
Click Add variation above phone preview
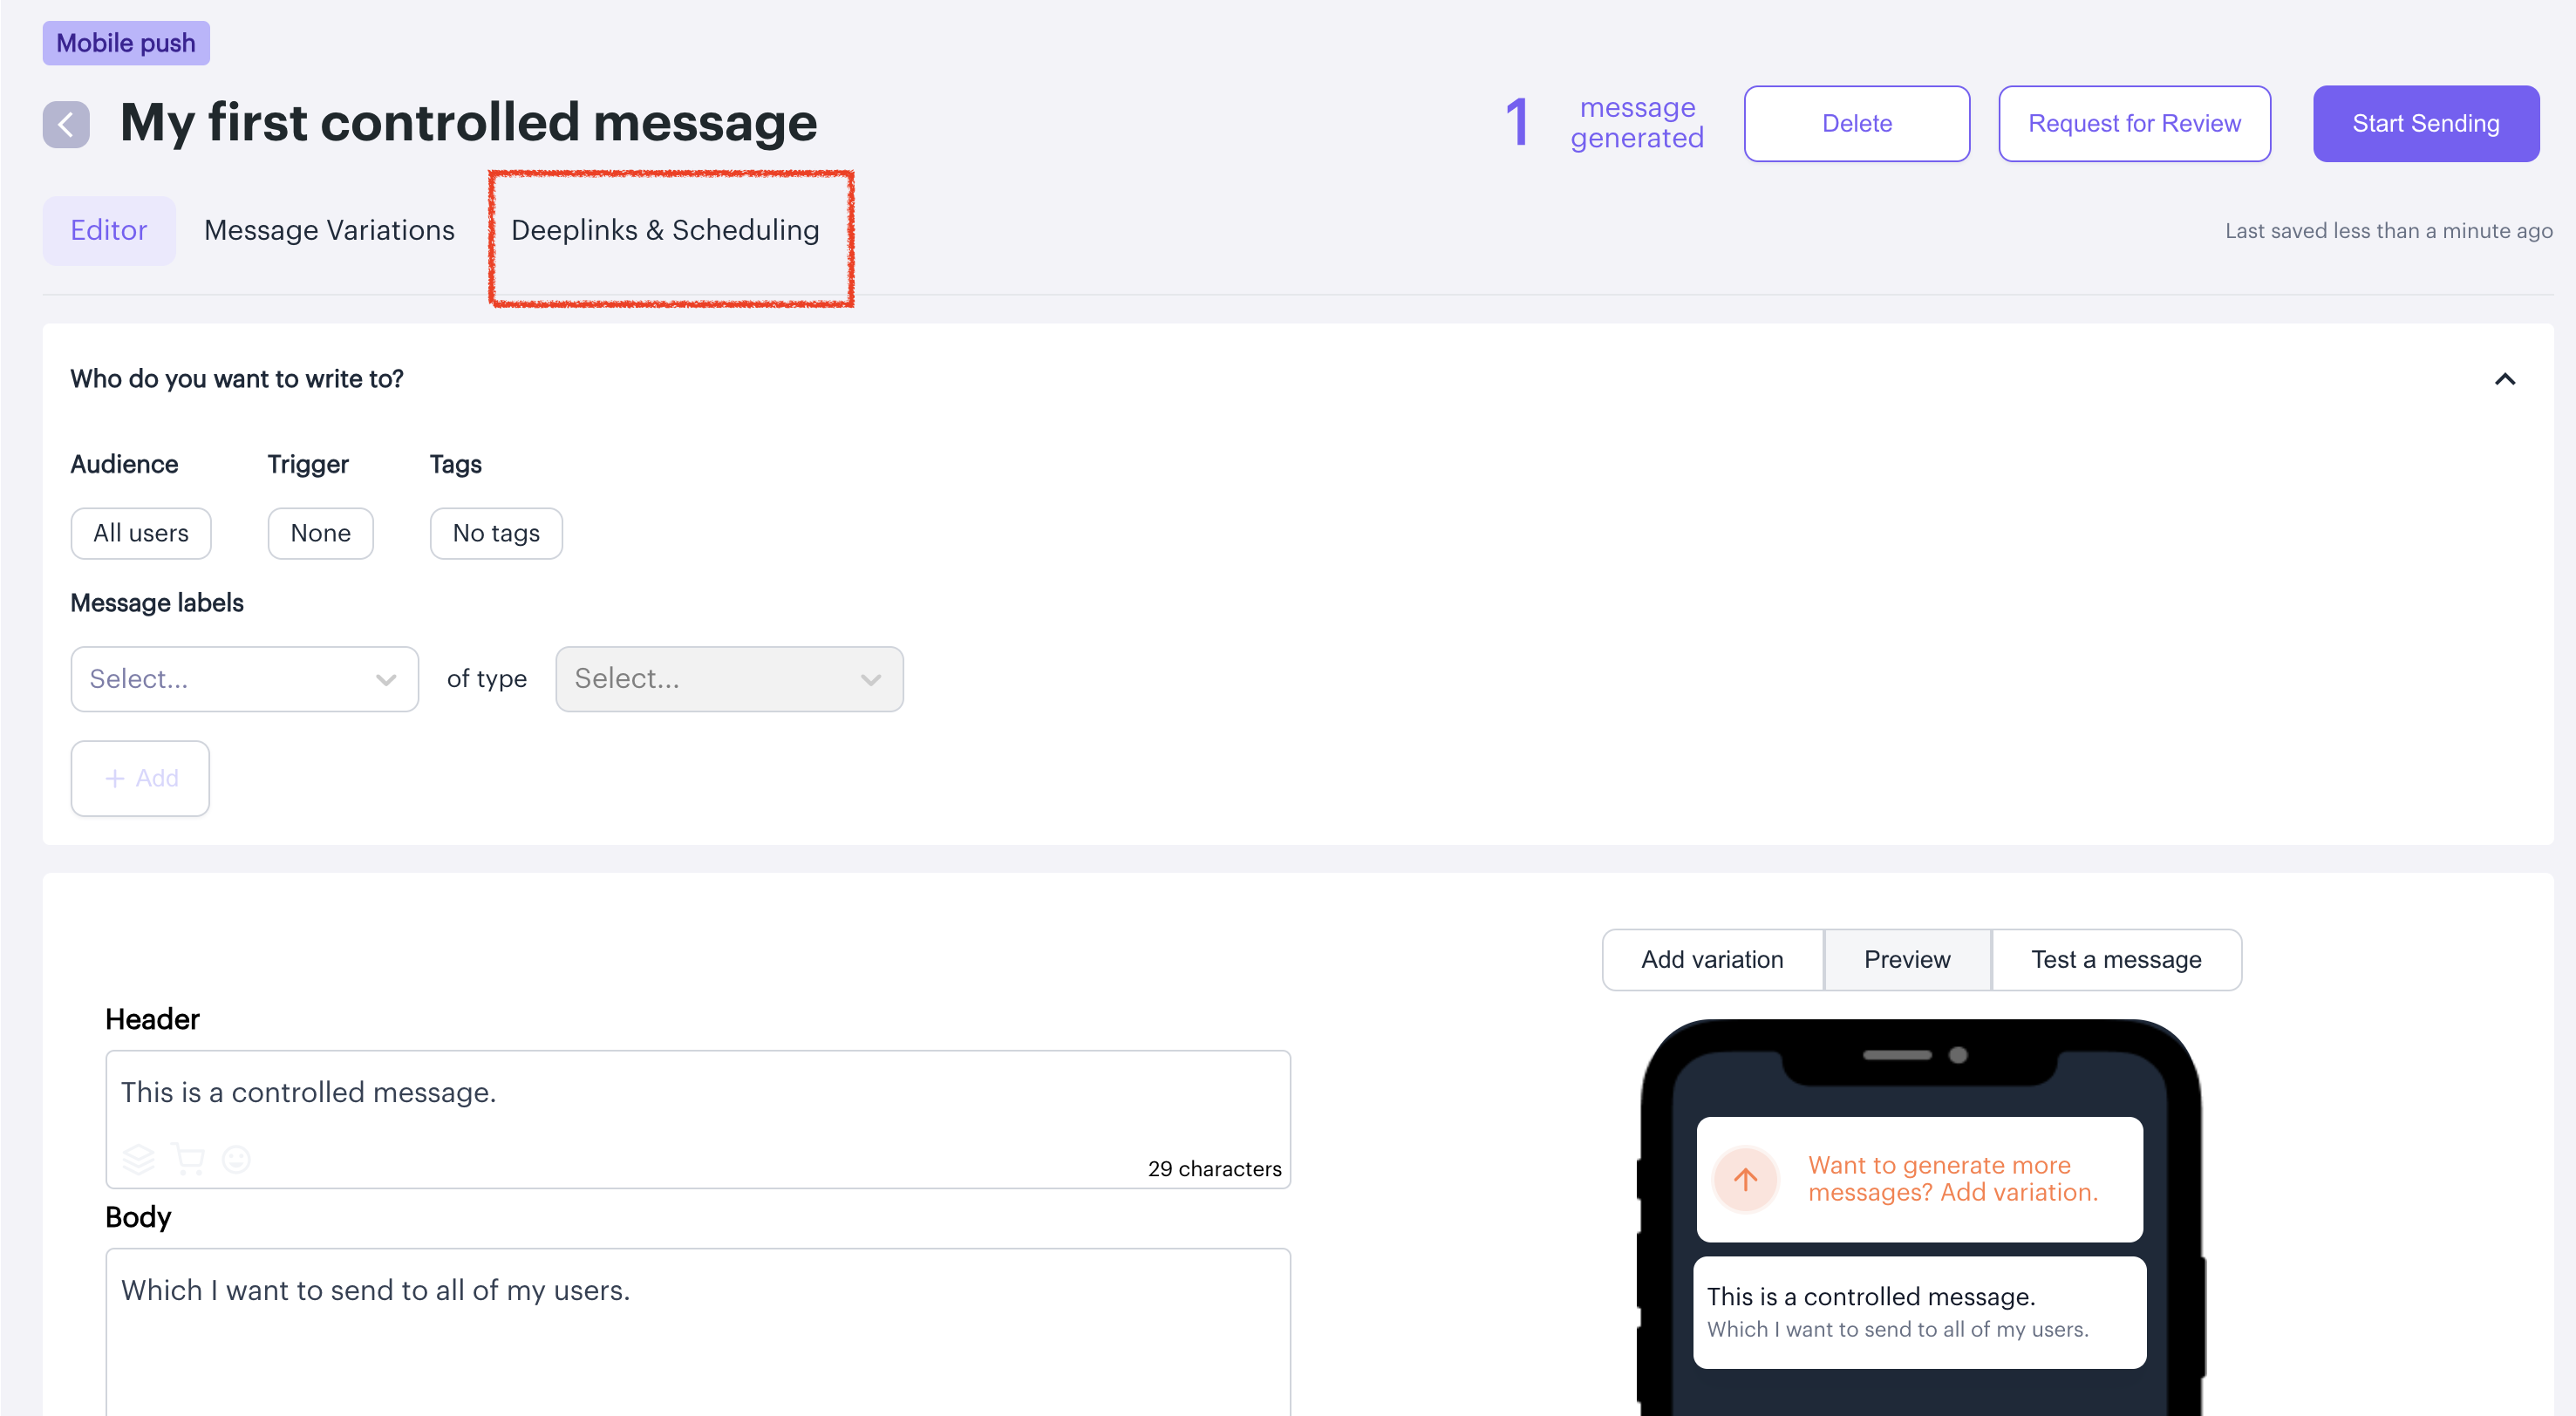(x=1711, y=959)
